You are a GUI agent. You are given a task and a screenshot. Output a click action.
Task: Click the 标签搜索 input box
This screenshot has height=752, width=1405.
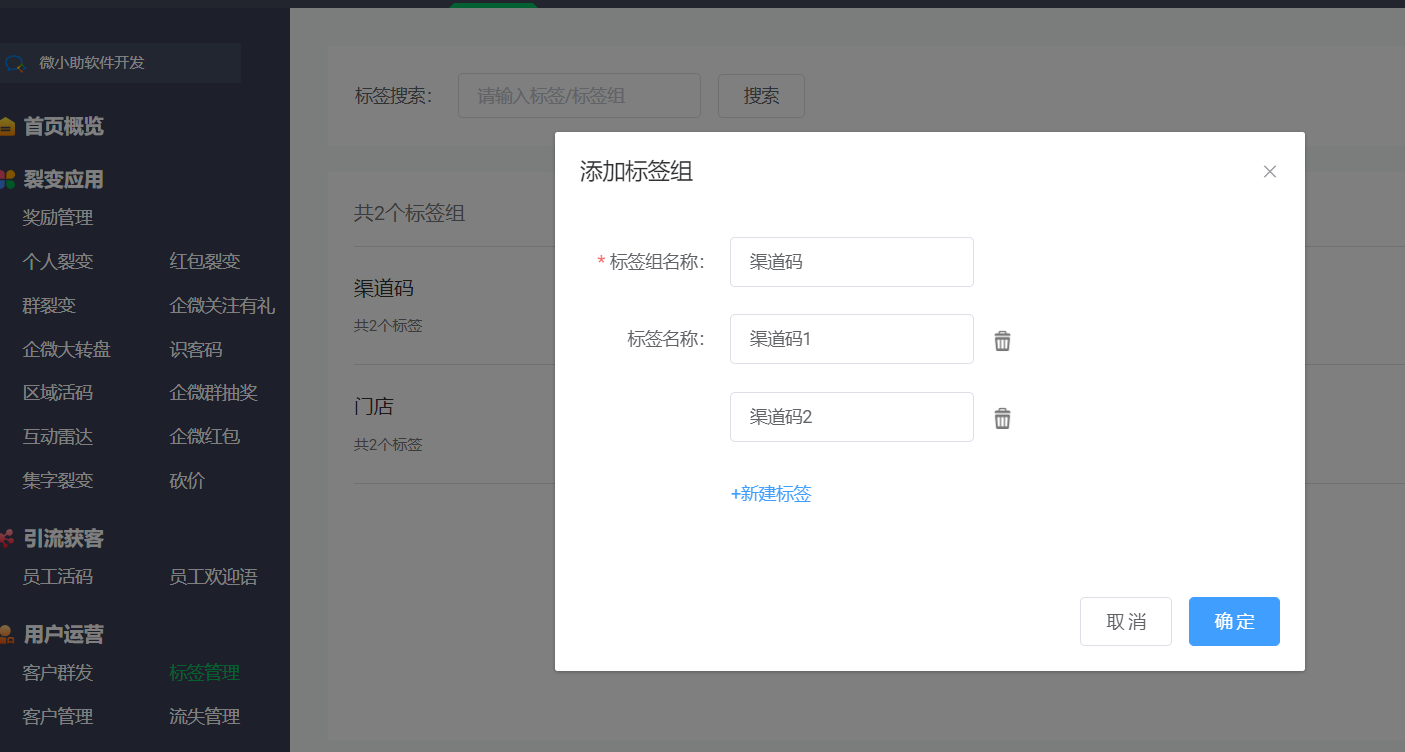click(x=579, y=96)
